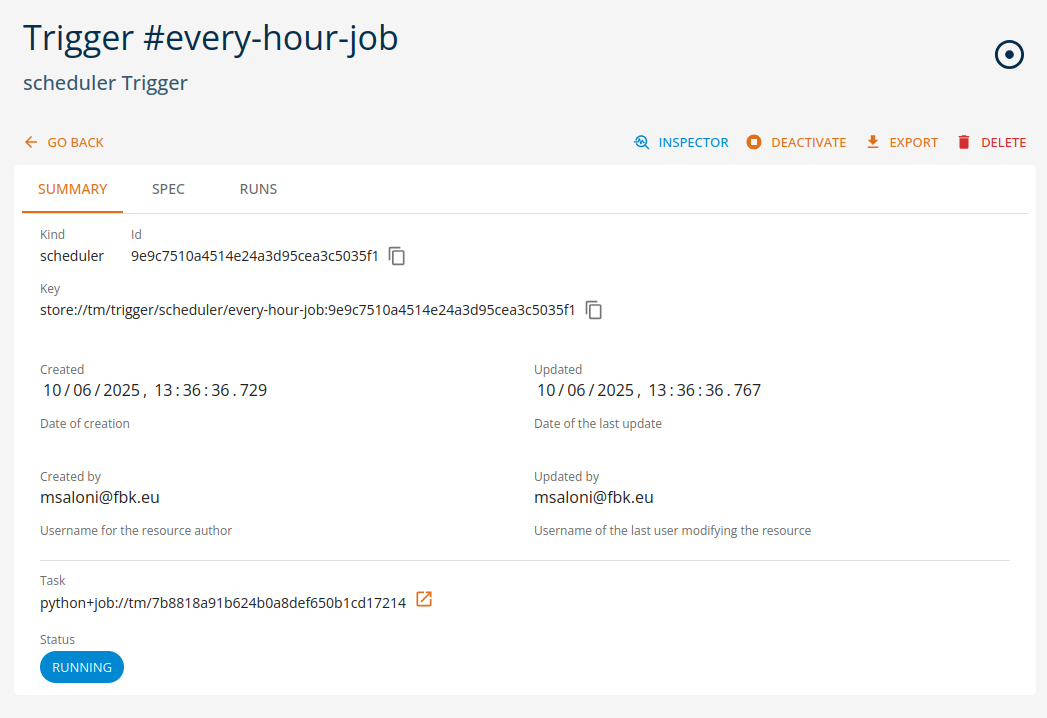Click the Updated by email value

594,498
